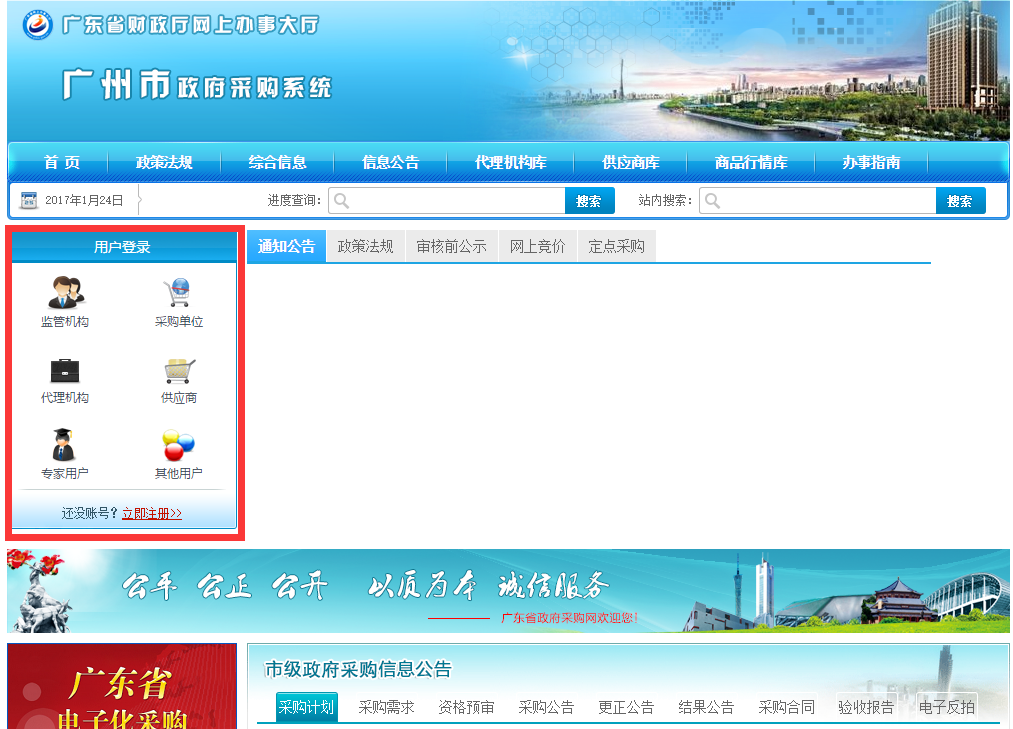Click the 立即注册 registration link
Screen dimensions: 1013x729
click(152, 514)
